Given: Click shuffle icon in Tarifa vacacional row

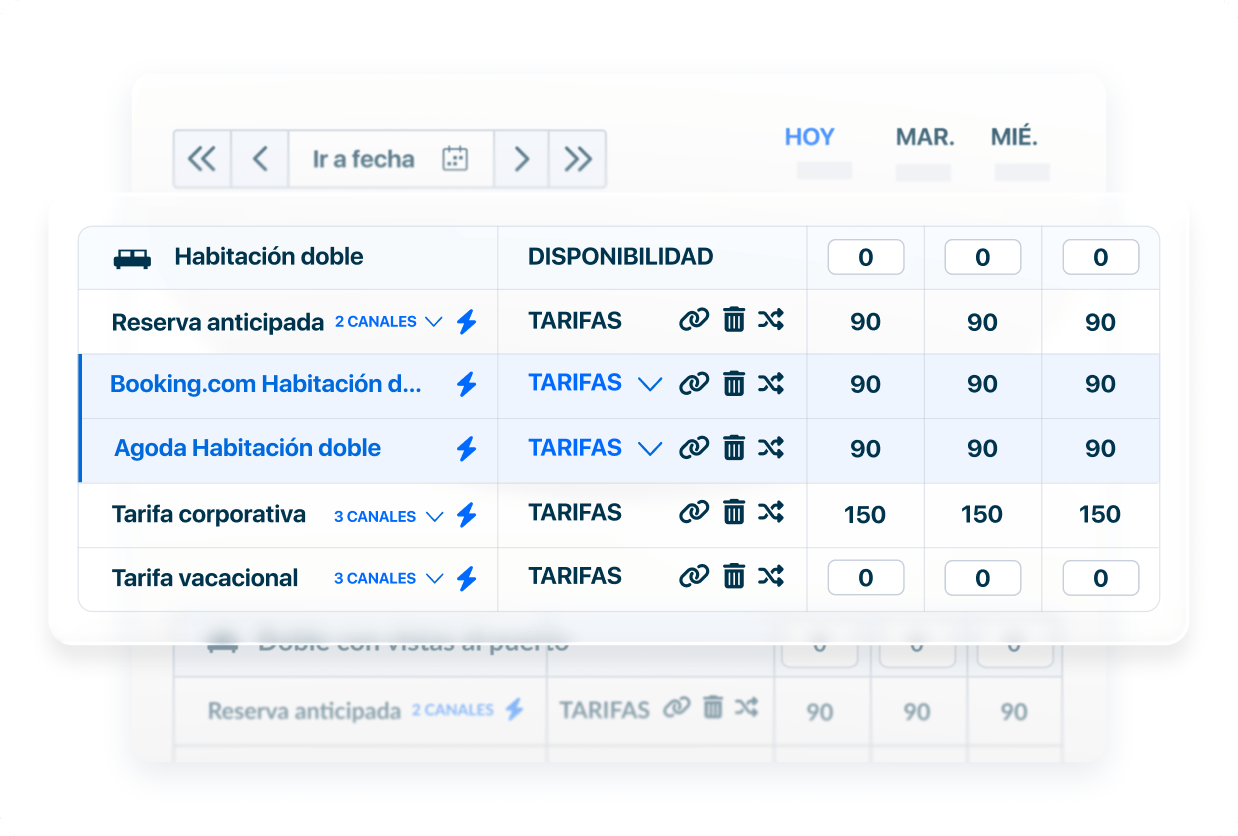Looking at the screenshot, I should tap(770, 576).
